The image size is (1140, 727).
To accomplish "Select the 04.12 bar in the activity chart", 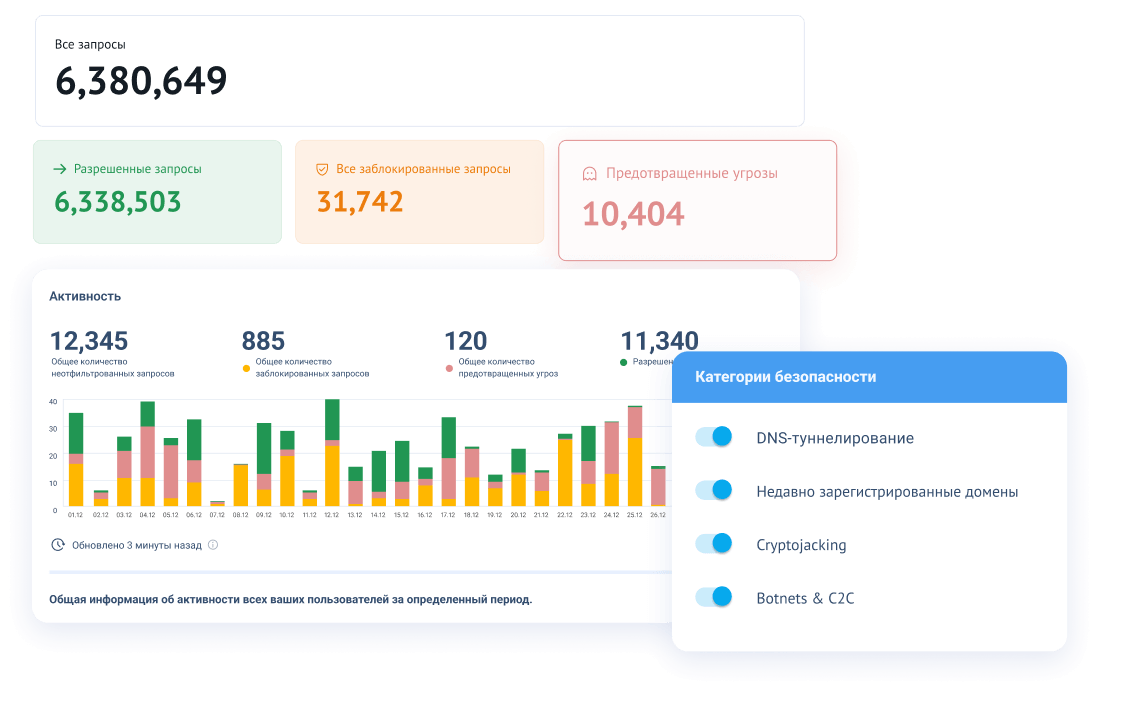I will pyautogui.click(x=147, y=455).
